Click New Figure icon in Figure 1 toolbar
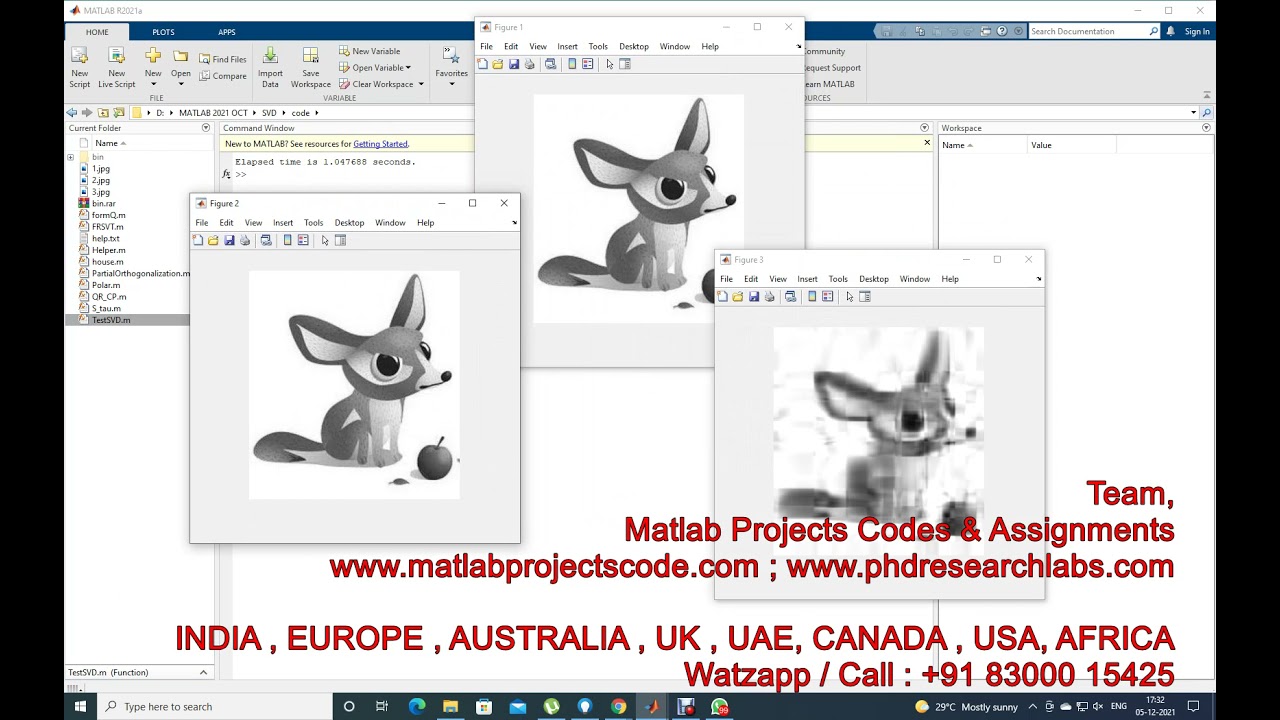Screen dimensions: 1280x720 (x=482, y=64)
